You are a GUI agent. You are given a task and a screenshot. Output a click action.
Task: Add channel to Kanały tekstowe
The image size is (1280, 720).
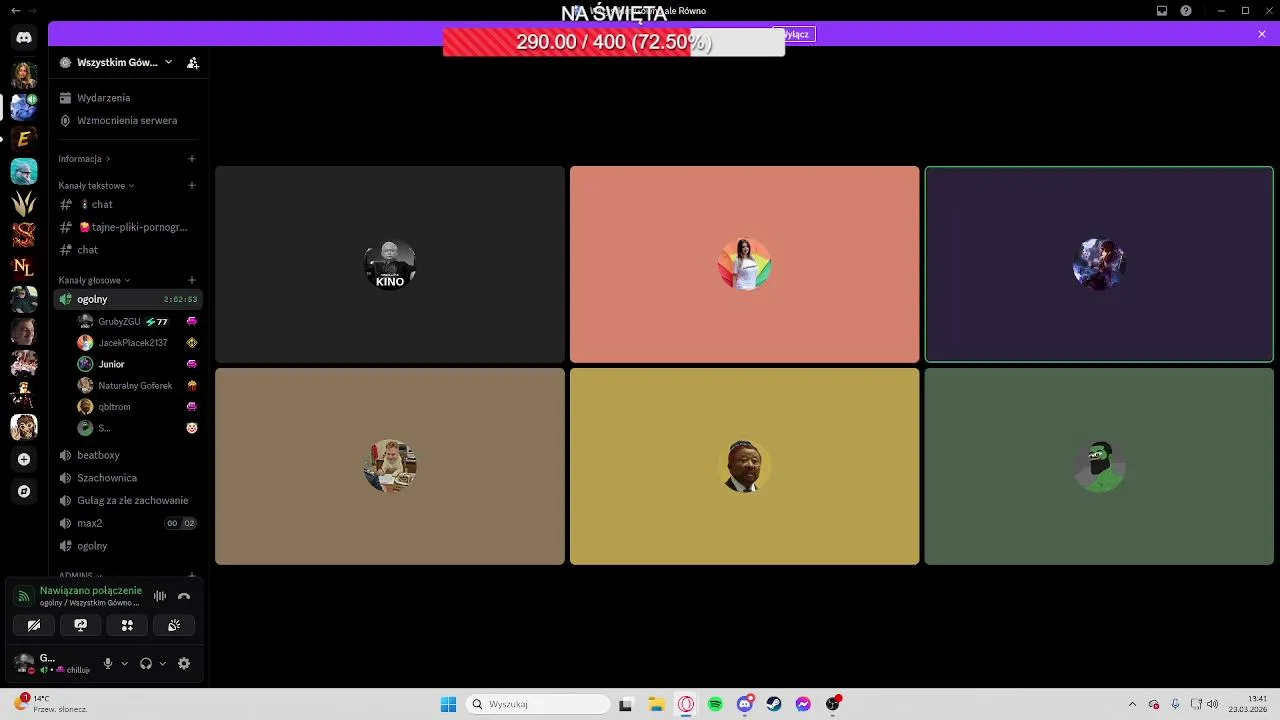pyautogui.click(x=192, y=185)
